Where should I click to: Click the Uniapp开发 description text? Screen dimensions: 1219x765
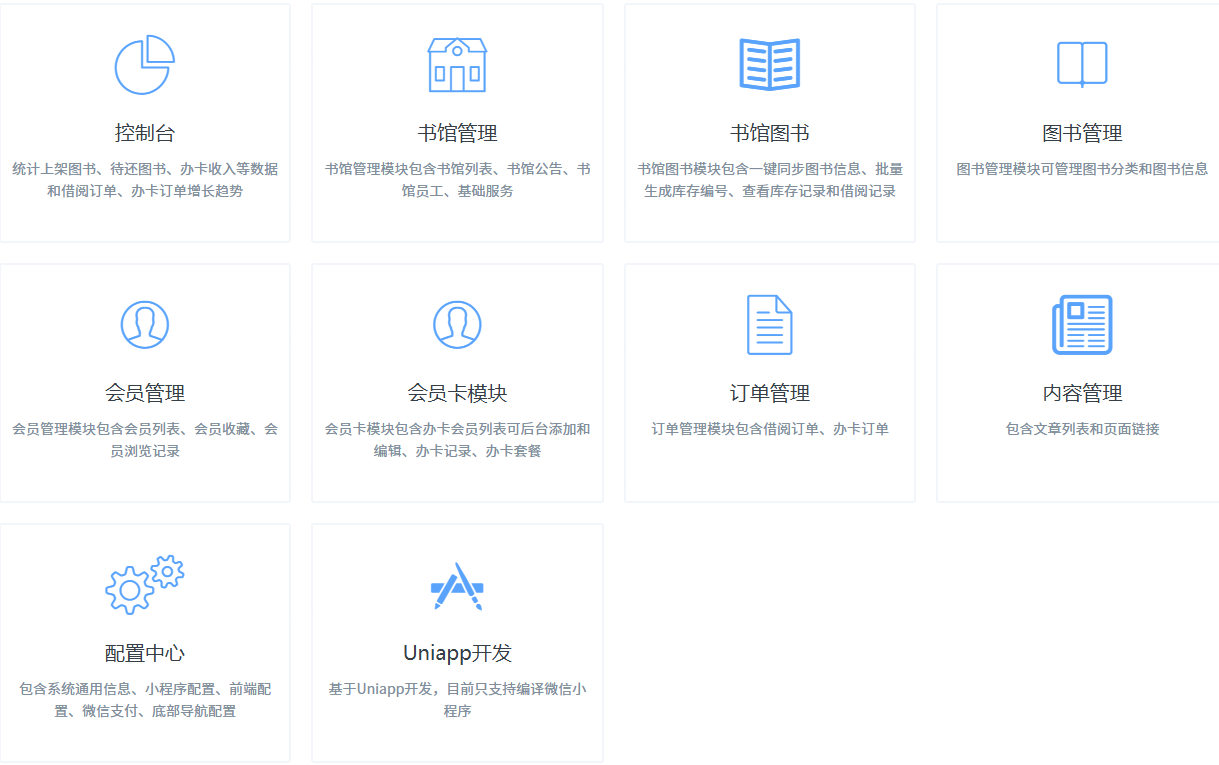[x=457, y=700]
